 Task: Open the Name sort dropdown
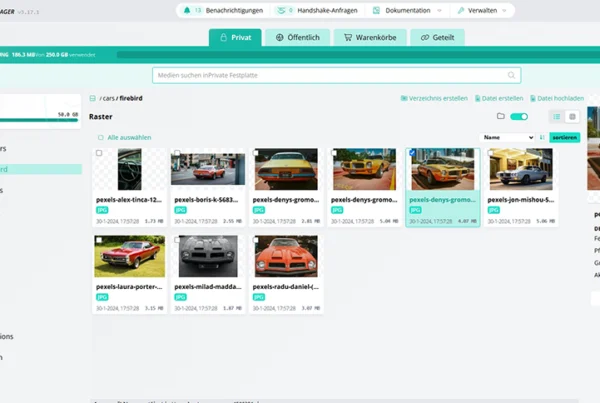click(507, 137)
